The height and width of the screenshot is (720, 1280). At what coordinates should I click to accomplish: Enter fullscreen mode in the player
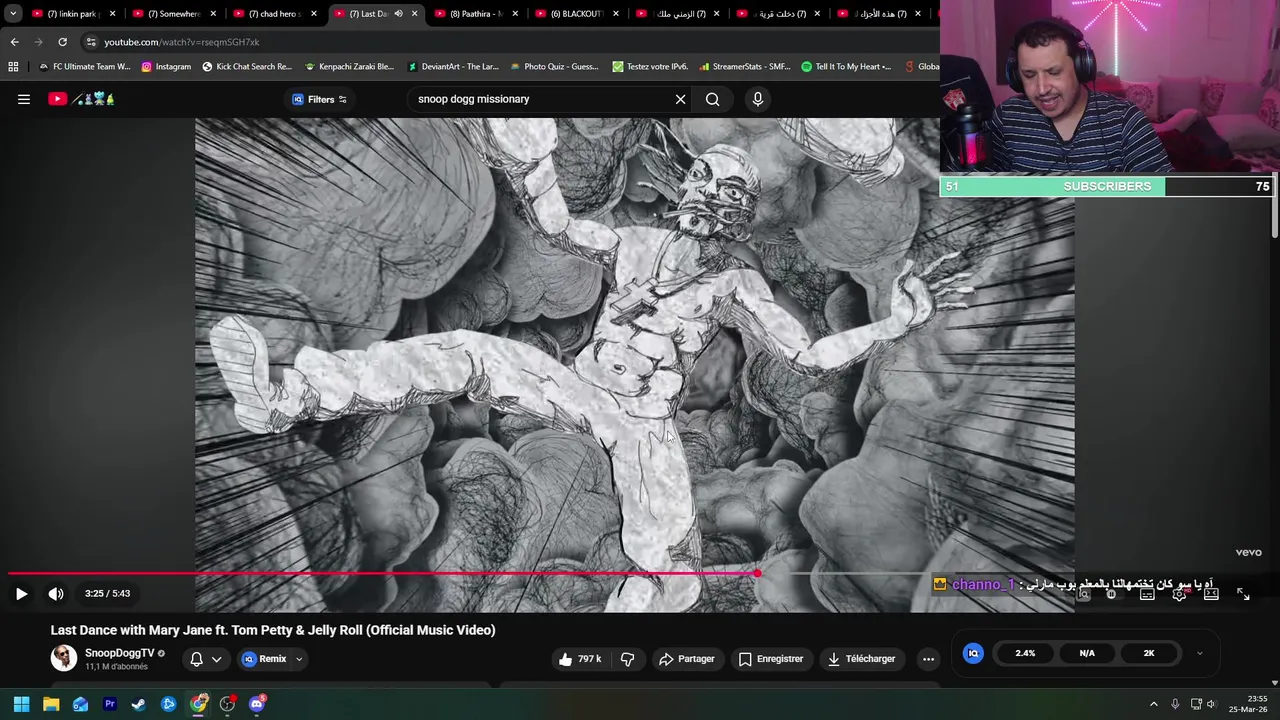pyautogui.click(x=1243, y=594)
